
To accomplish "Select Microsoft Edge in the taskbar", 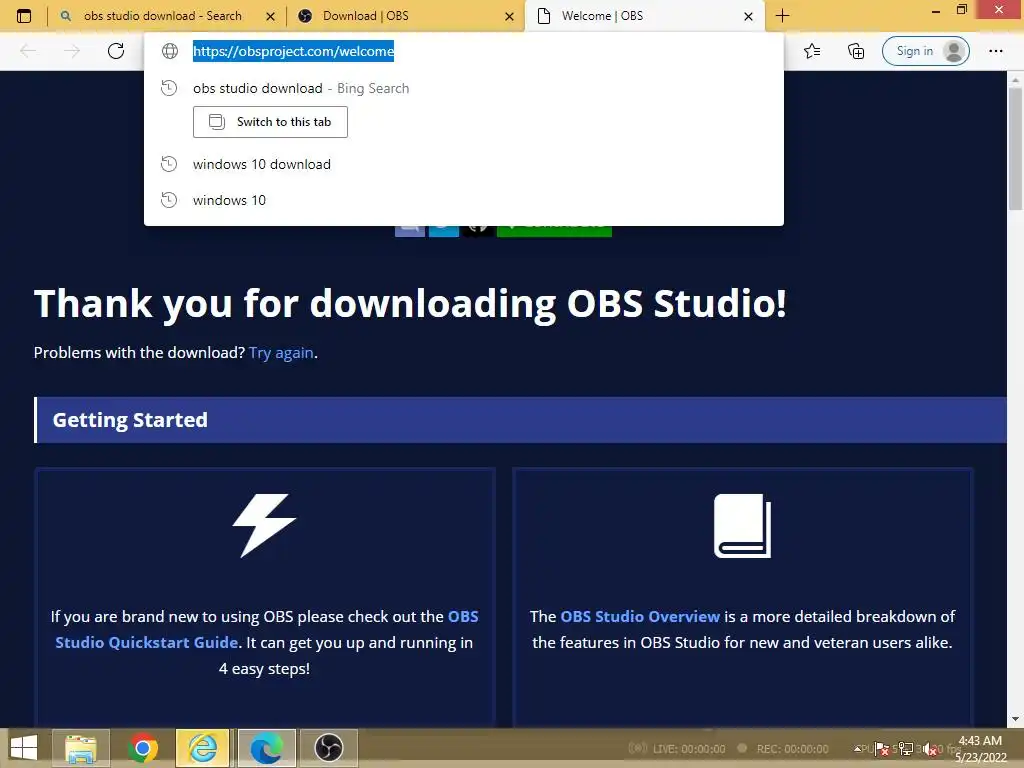I will pos(266,748).
